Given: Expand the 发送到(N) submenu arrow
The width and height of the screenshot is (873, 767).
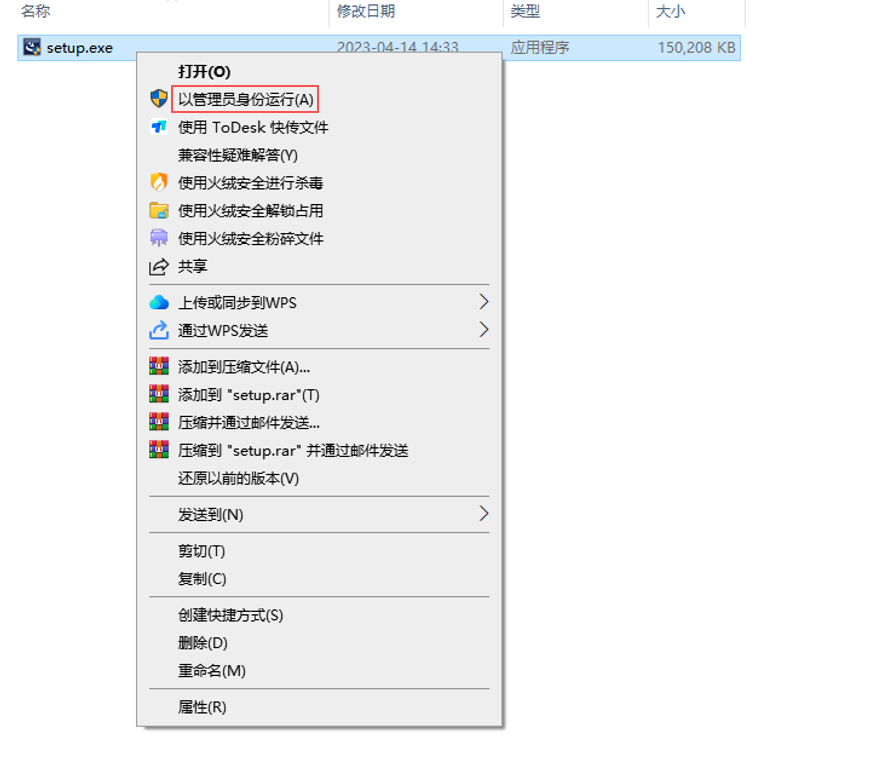Looking at the screenshot, I should (483, 514).
